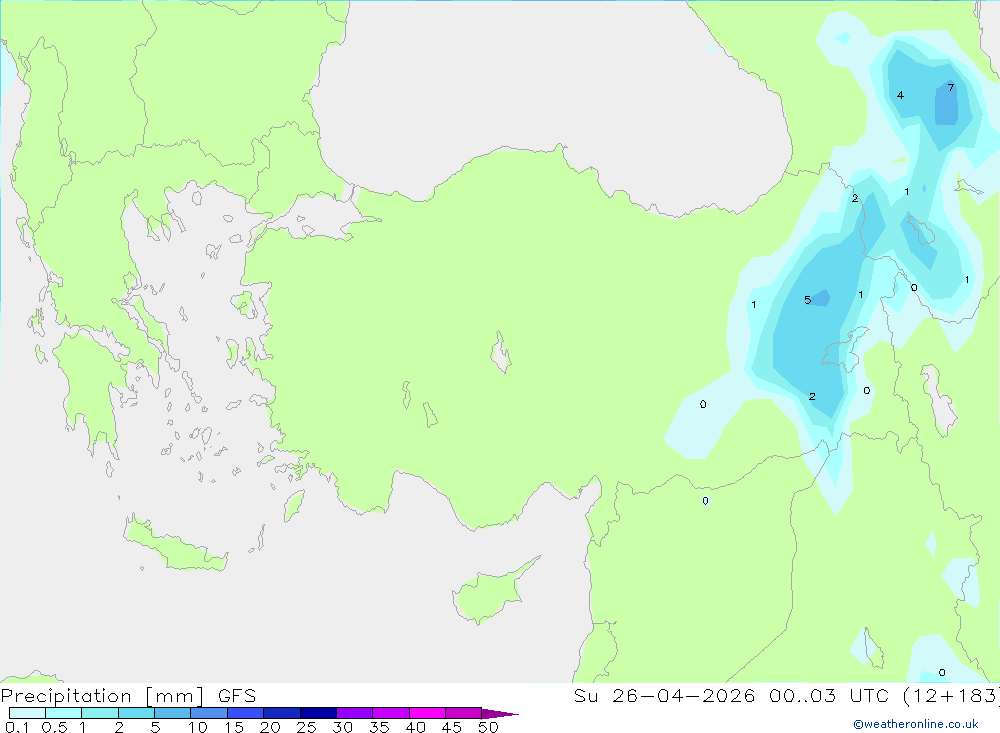This screenshot has height=733, width=1000.
Task: Click the legend label '0.5'
Action: pos(54,727)
